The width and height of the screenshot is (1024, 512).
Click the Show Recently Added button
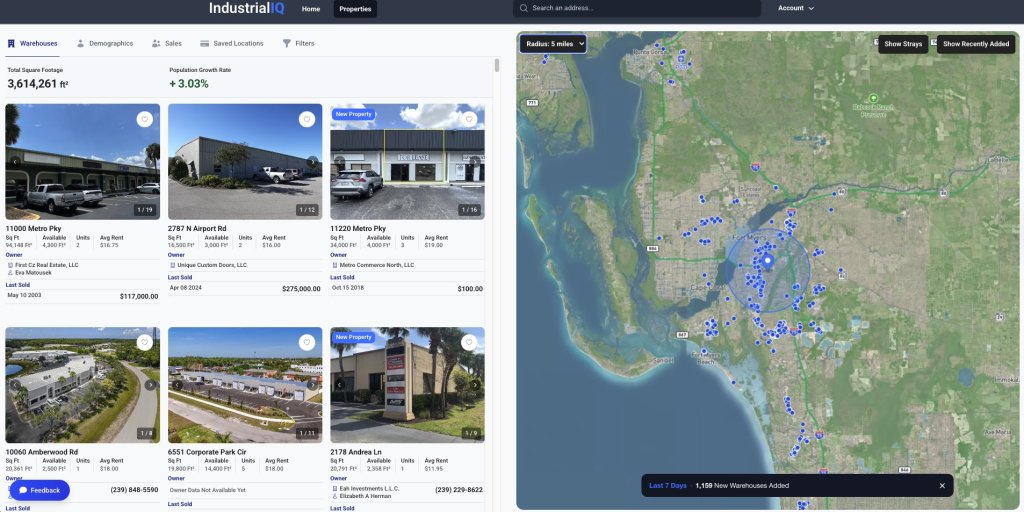pos(975,44)
